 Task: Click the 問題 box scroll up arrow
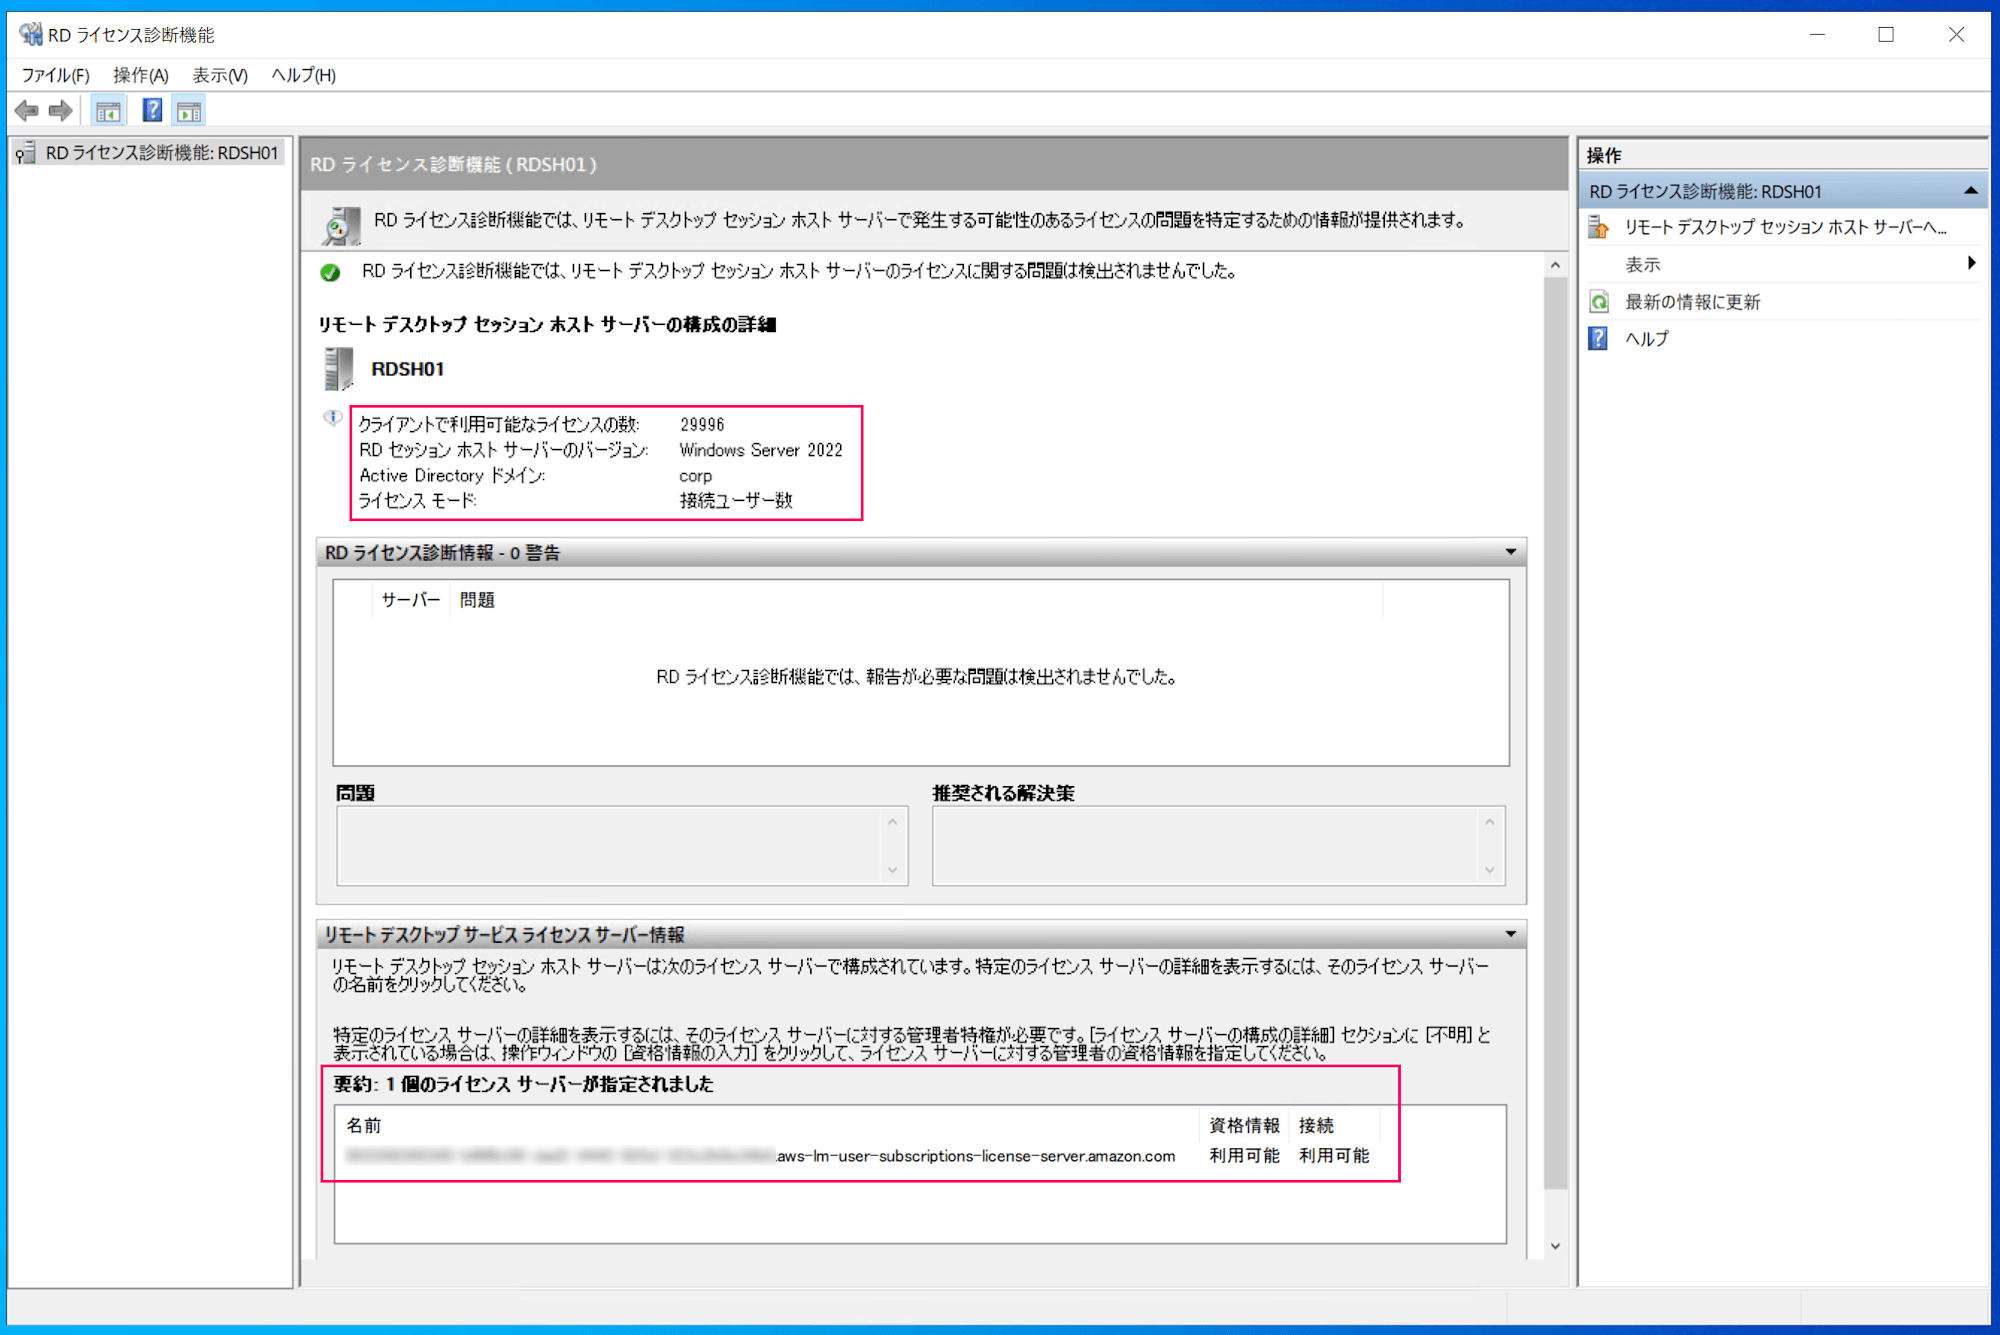pyautogui.click(x=893, y=822)
